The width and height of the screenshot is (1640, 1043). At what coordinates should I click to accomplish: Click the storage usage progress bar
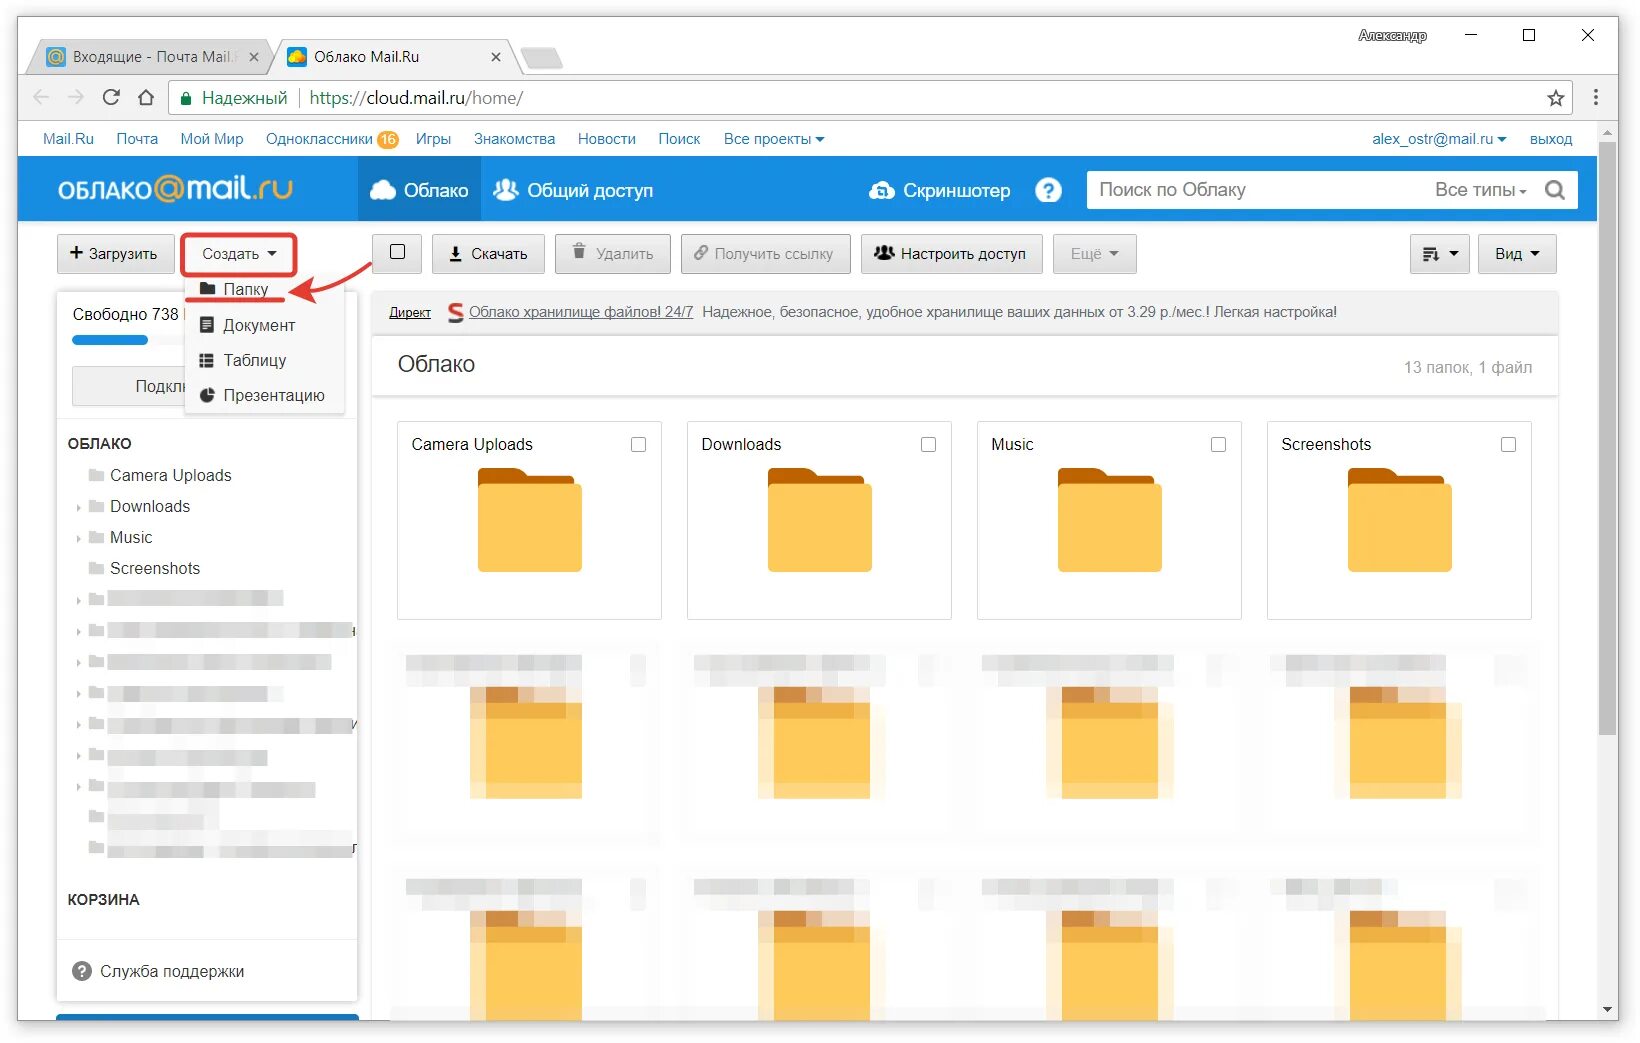click(128, 341)
